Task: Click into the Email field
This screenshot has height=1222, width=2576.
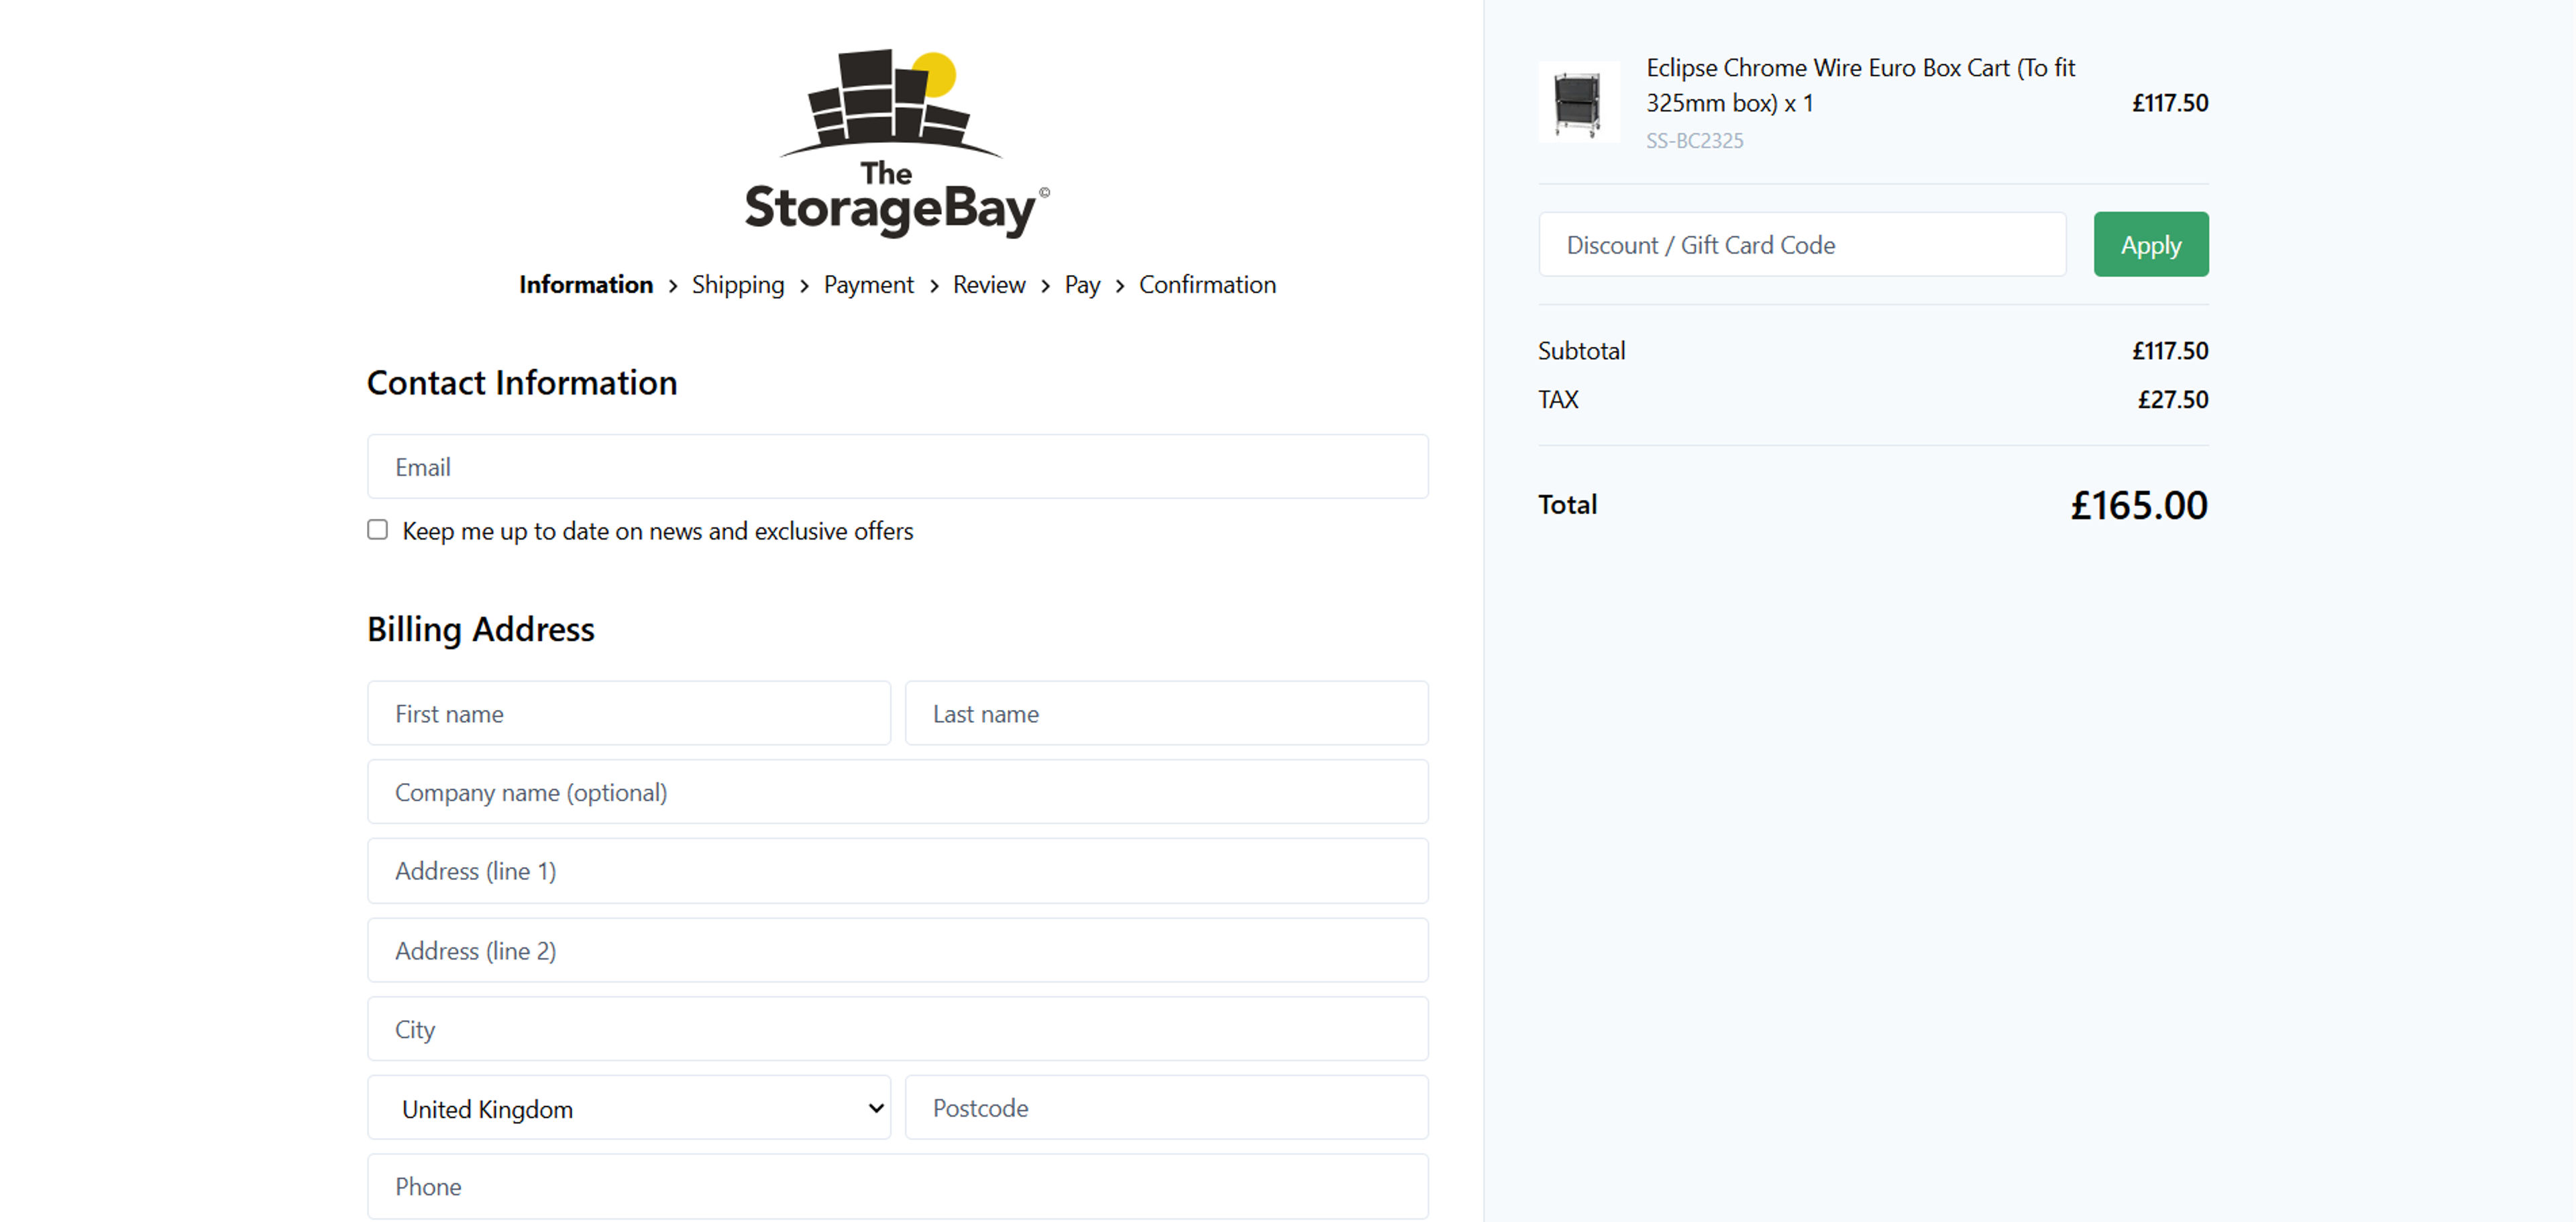Action: click(897, 466)
